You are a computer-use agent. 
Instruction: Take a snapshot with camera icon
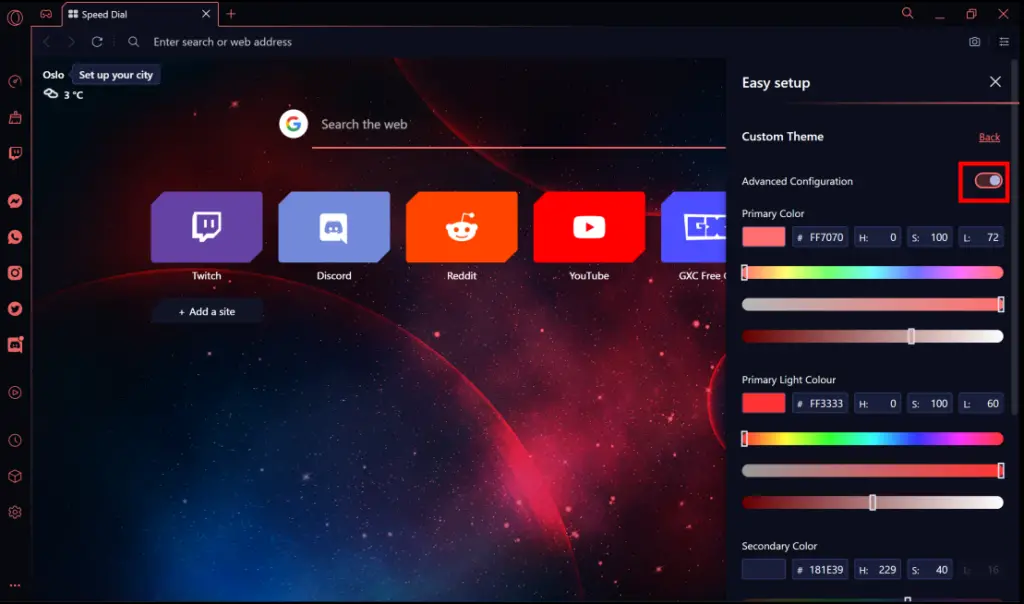tap(974, 42)
